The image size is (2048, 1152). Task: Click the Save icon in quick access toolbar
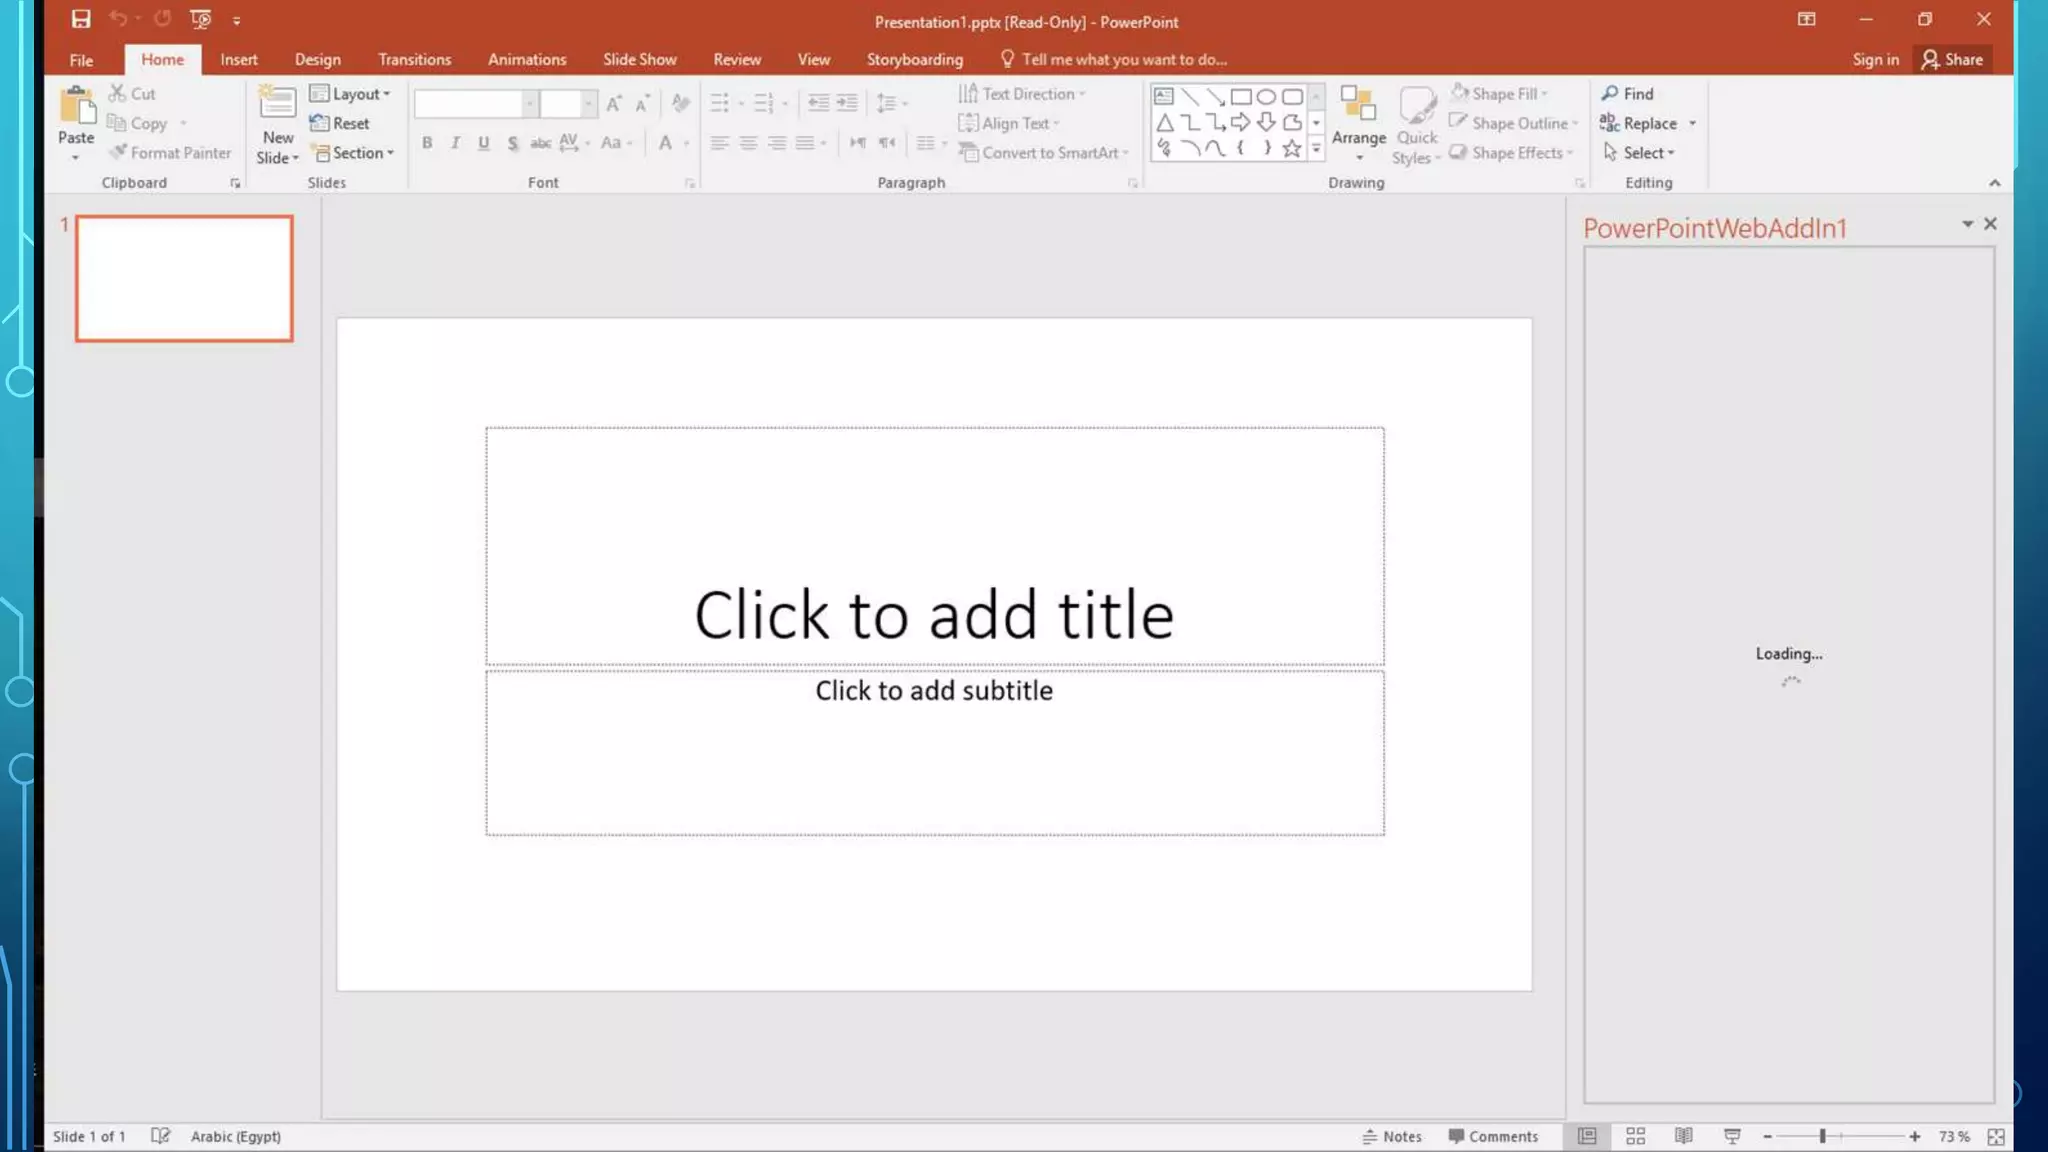pyautogui.click(x=81, y=19)
